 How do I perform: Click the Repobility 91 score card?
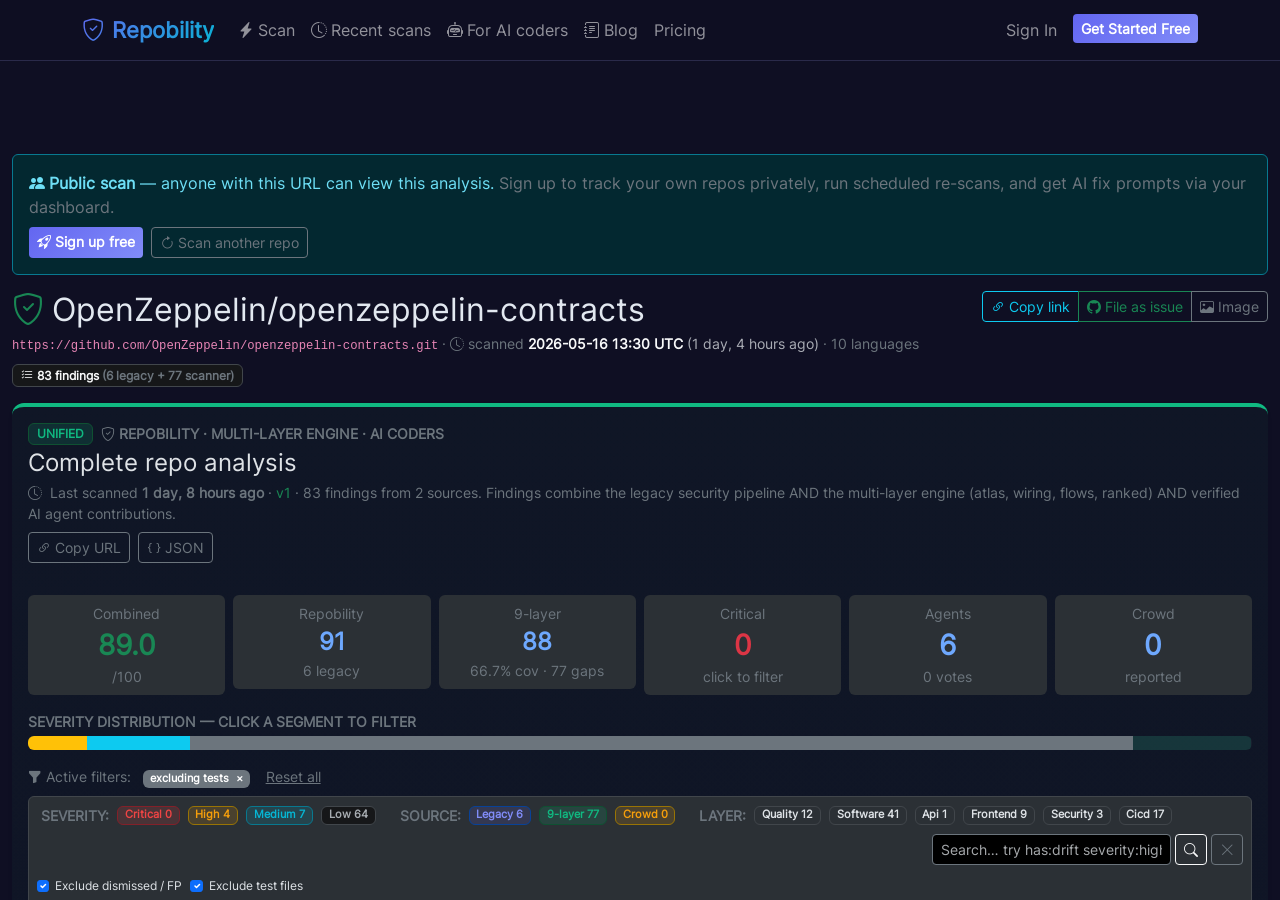pos(332,642)
